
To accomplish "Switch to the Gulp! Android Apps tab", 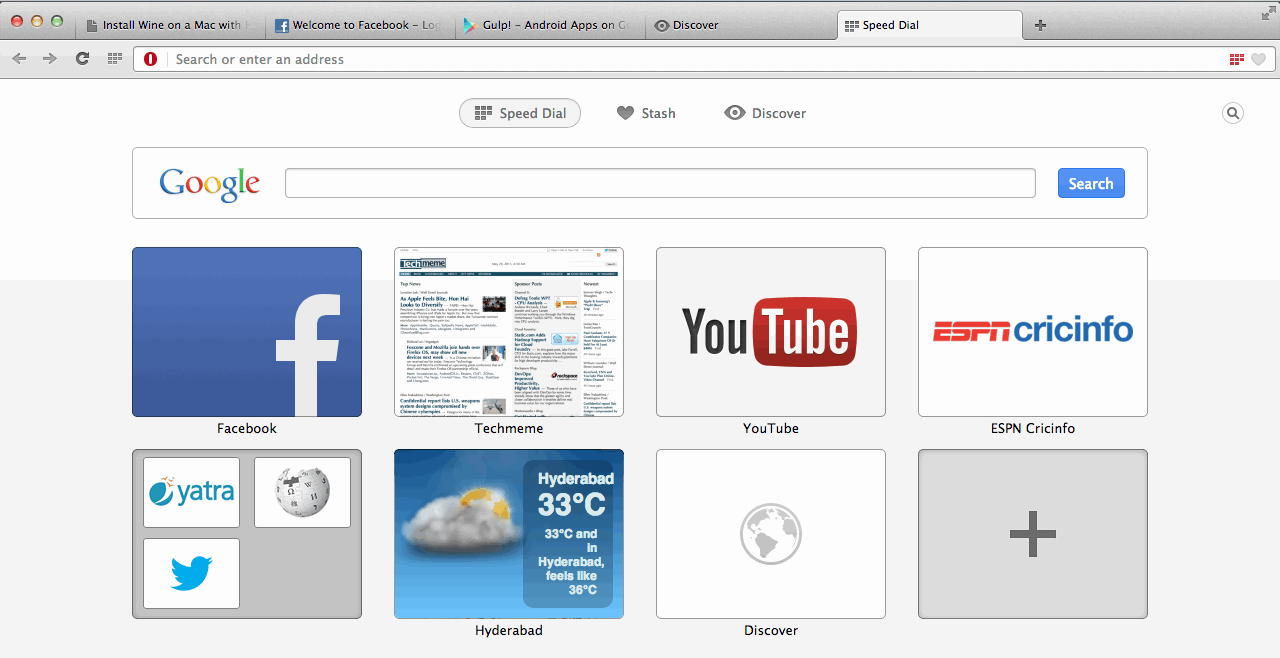I will 548,25.
